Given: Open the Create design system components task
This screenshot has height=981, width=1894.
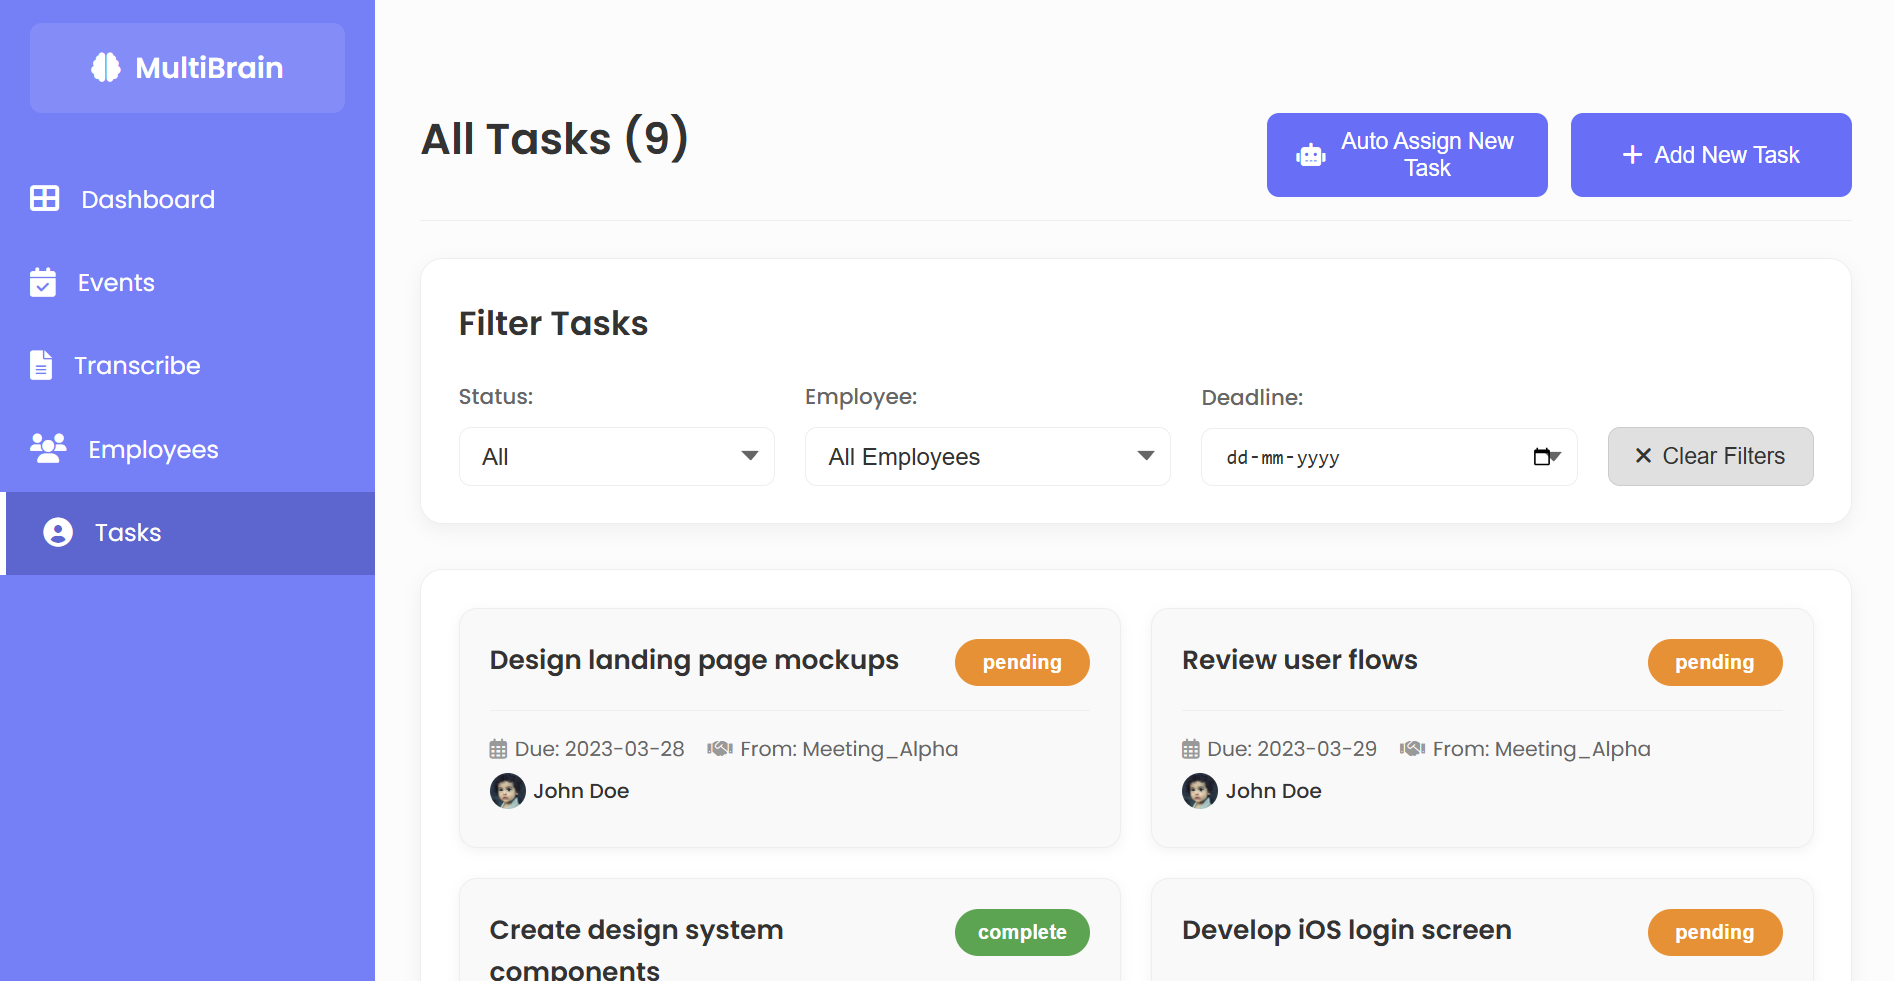Looking at the screenshot, I should (636, 950).
